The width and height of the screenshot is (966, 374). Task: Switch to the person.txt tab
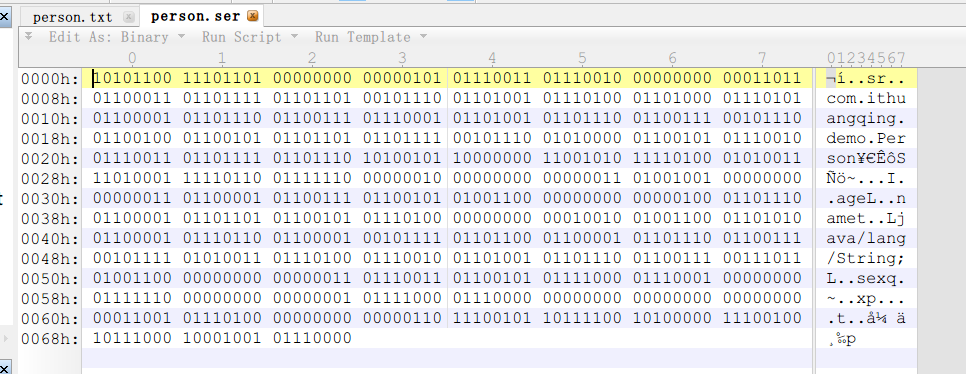[x=73, y=17]
